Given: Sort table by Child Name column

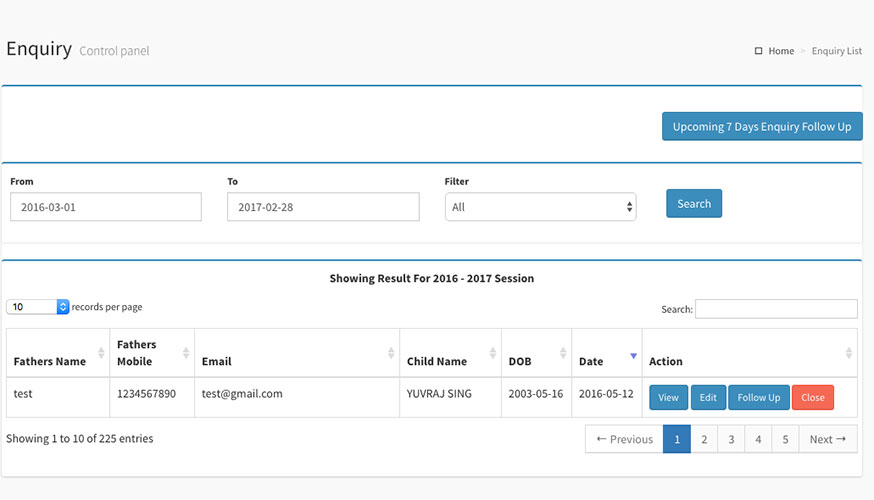Looking at the screenshot, I should coord(493,353).
